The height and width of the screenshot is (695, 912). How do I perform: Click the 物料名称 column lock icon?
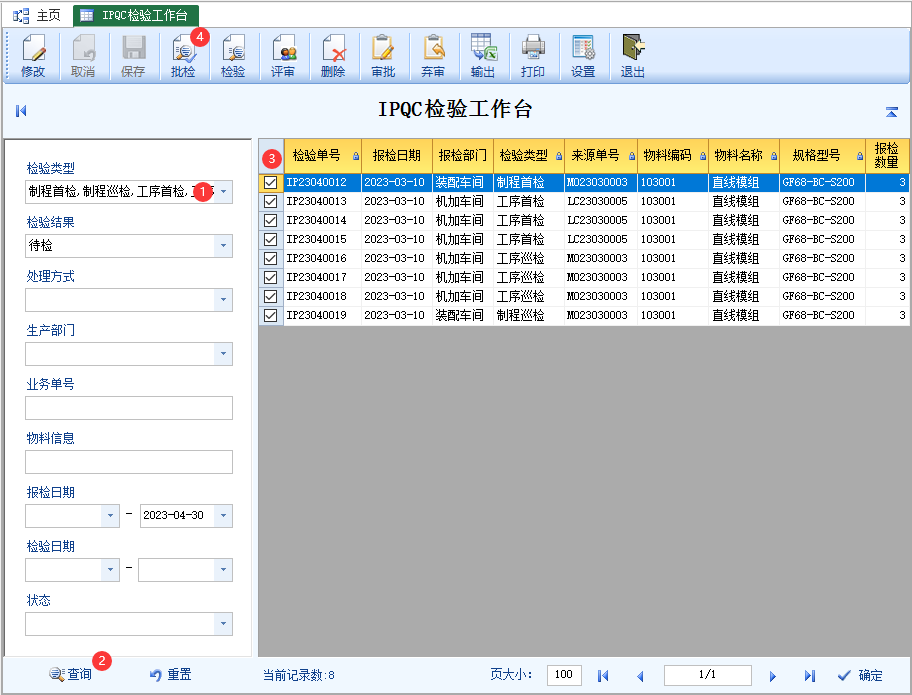pos(774,156)
